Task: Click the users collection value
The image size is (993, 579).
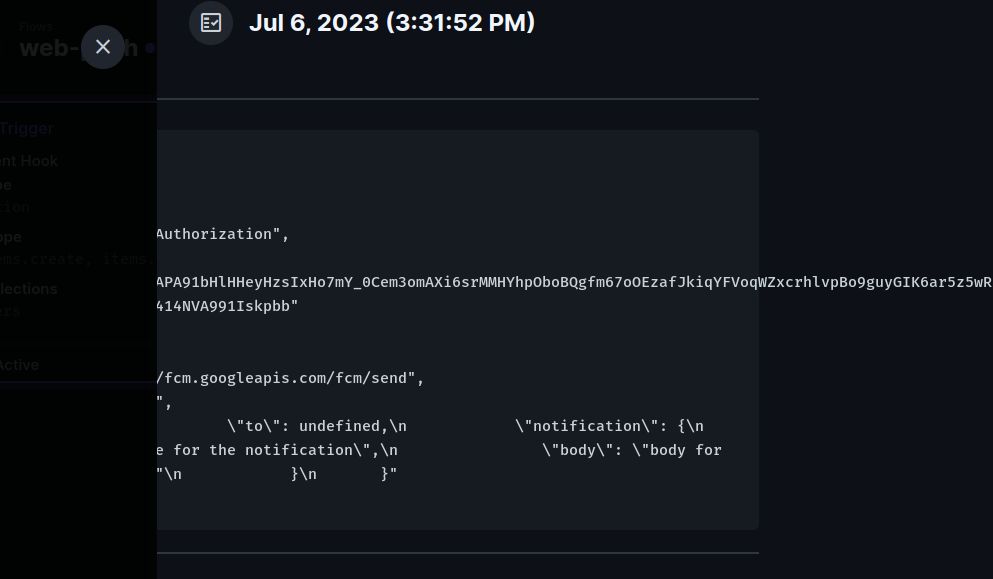Action: pos(8,311)
